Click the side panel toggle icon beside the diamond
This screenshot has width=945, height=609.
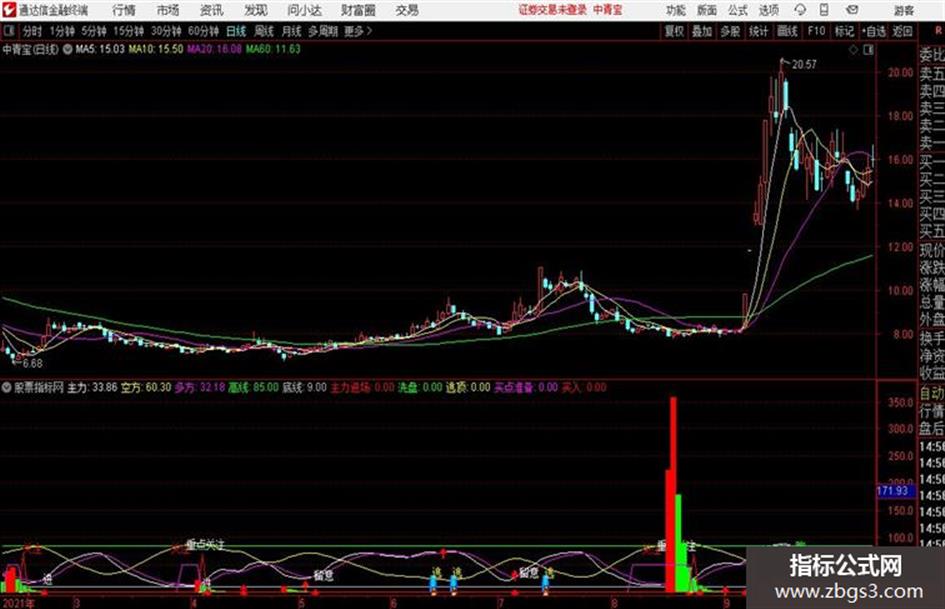[868, 50]
